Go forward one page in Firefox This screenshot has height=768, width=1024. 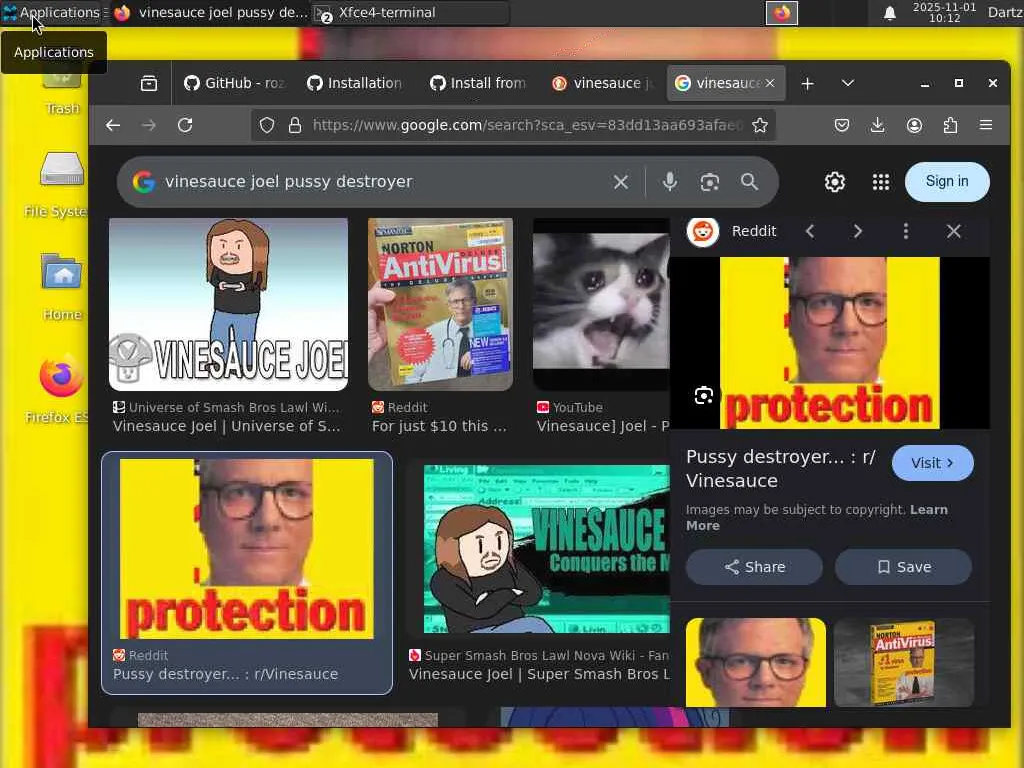coord(149,125)
